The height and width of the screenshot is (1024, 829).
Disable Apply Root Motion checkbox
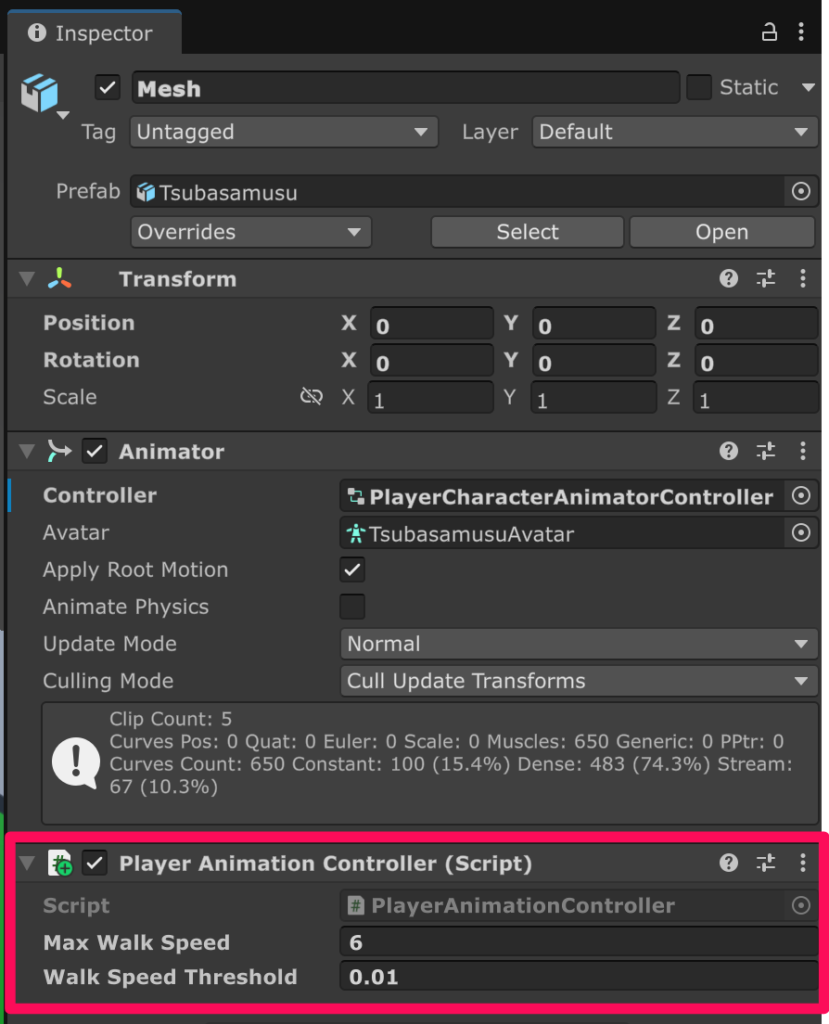point(352,570)
